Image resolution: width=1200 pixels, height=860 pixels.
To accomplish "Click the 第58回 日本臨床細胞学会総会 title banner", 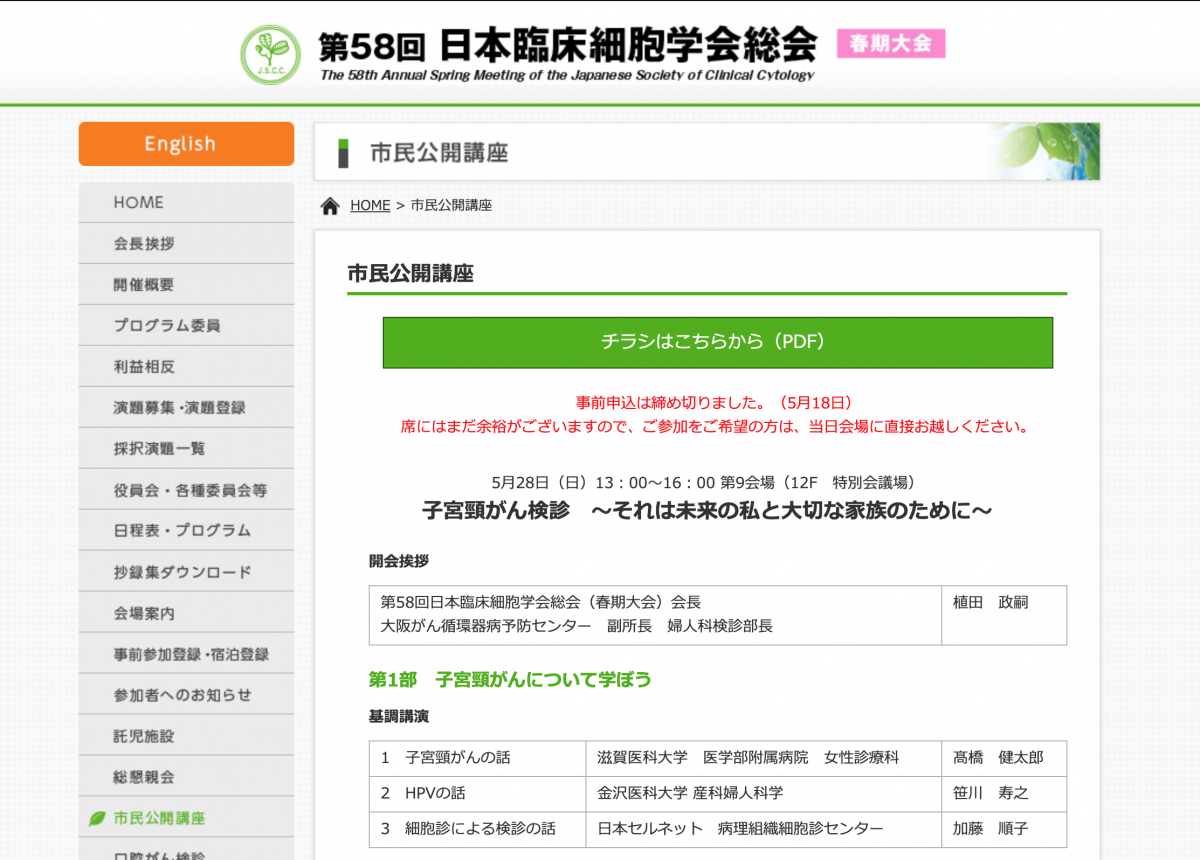I will [567, 52].
